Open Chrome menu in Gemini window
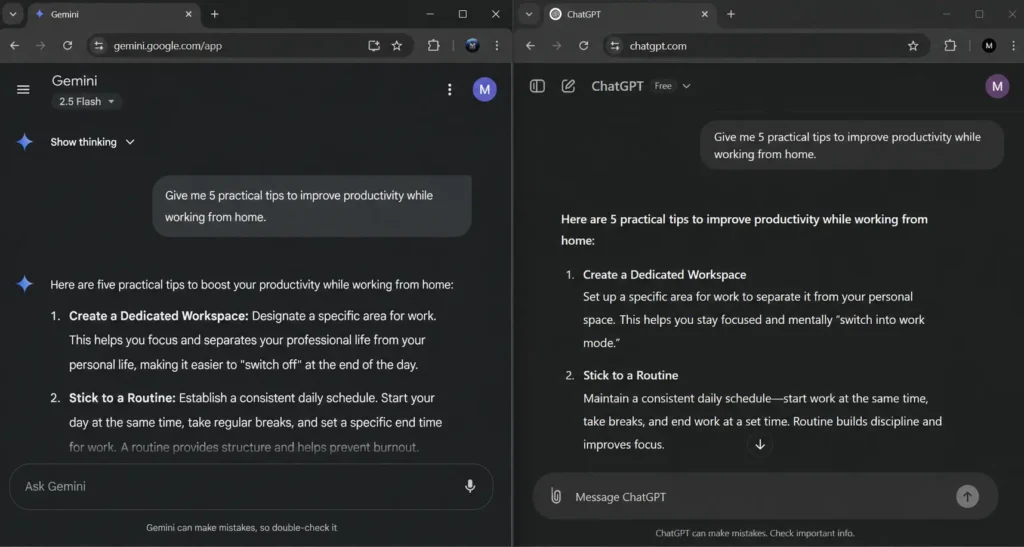The height and width of the screenshot is (547, 1024). (497, 46)
